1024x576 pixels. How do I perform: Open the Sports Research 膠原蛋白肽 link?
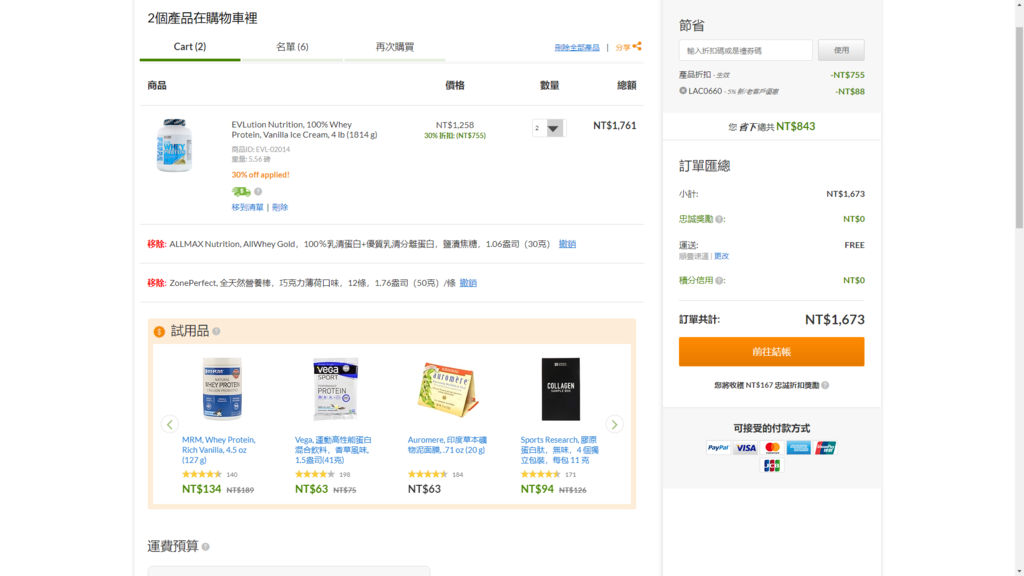[x=560, y=450]
